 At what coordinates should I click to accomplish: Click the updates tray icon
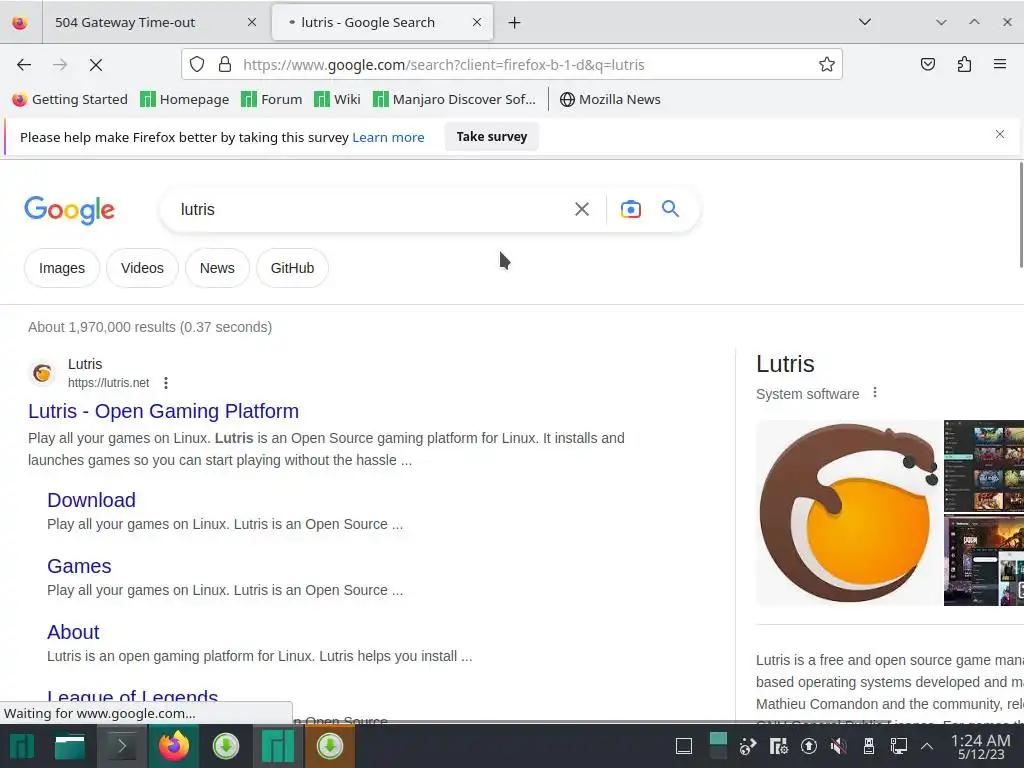pos(808,746)
